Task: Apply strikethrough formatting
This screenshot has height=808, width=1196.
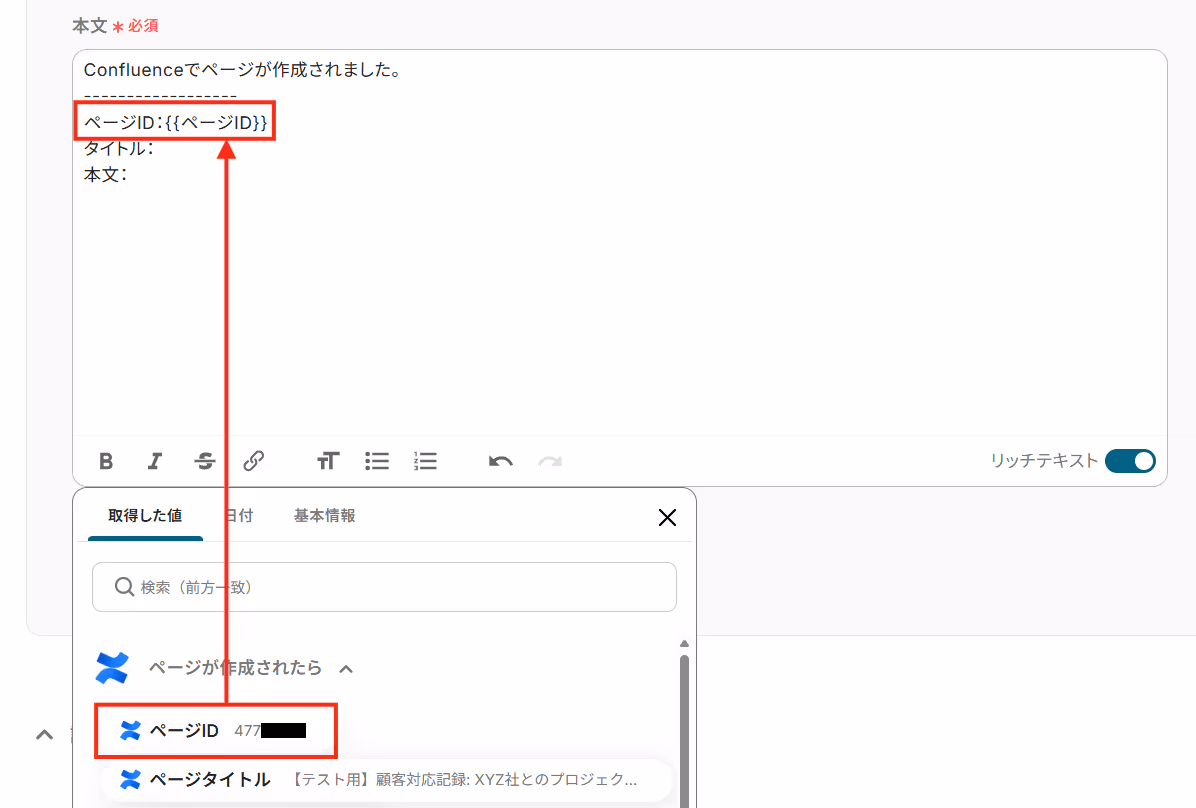Action: [x=204, y=461]
